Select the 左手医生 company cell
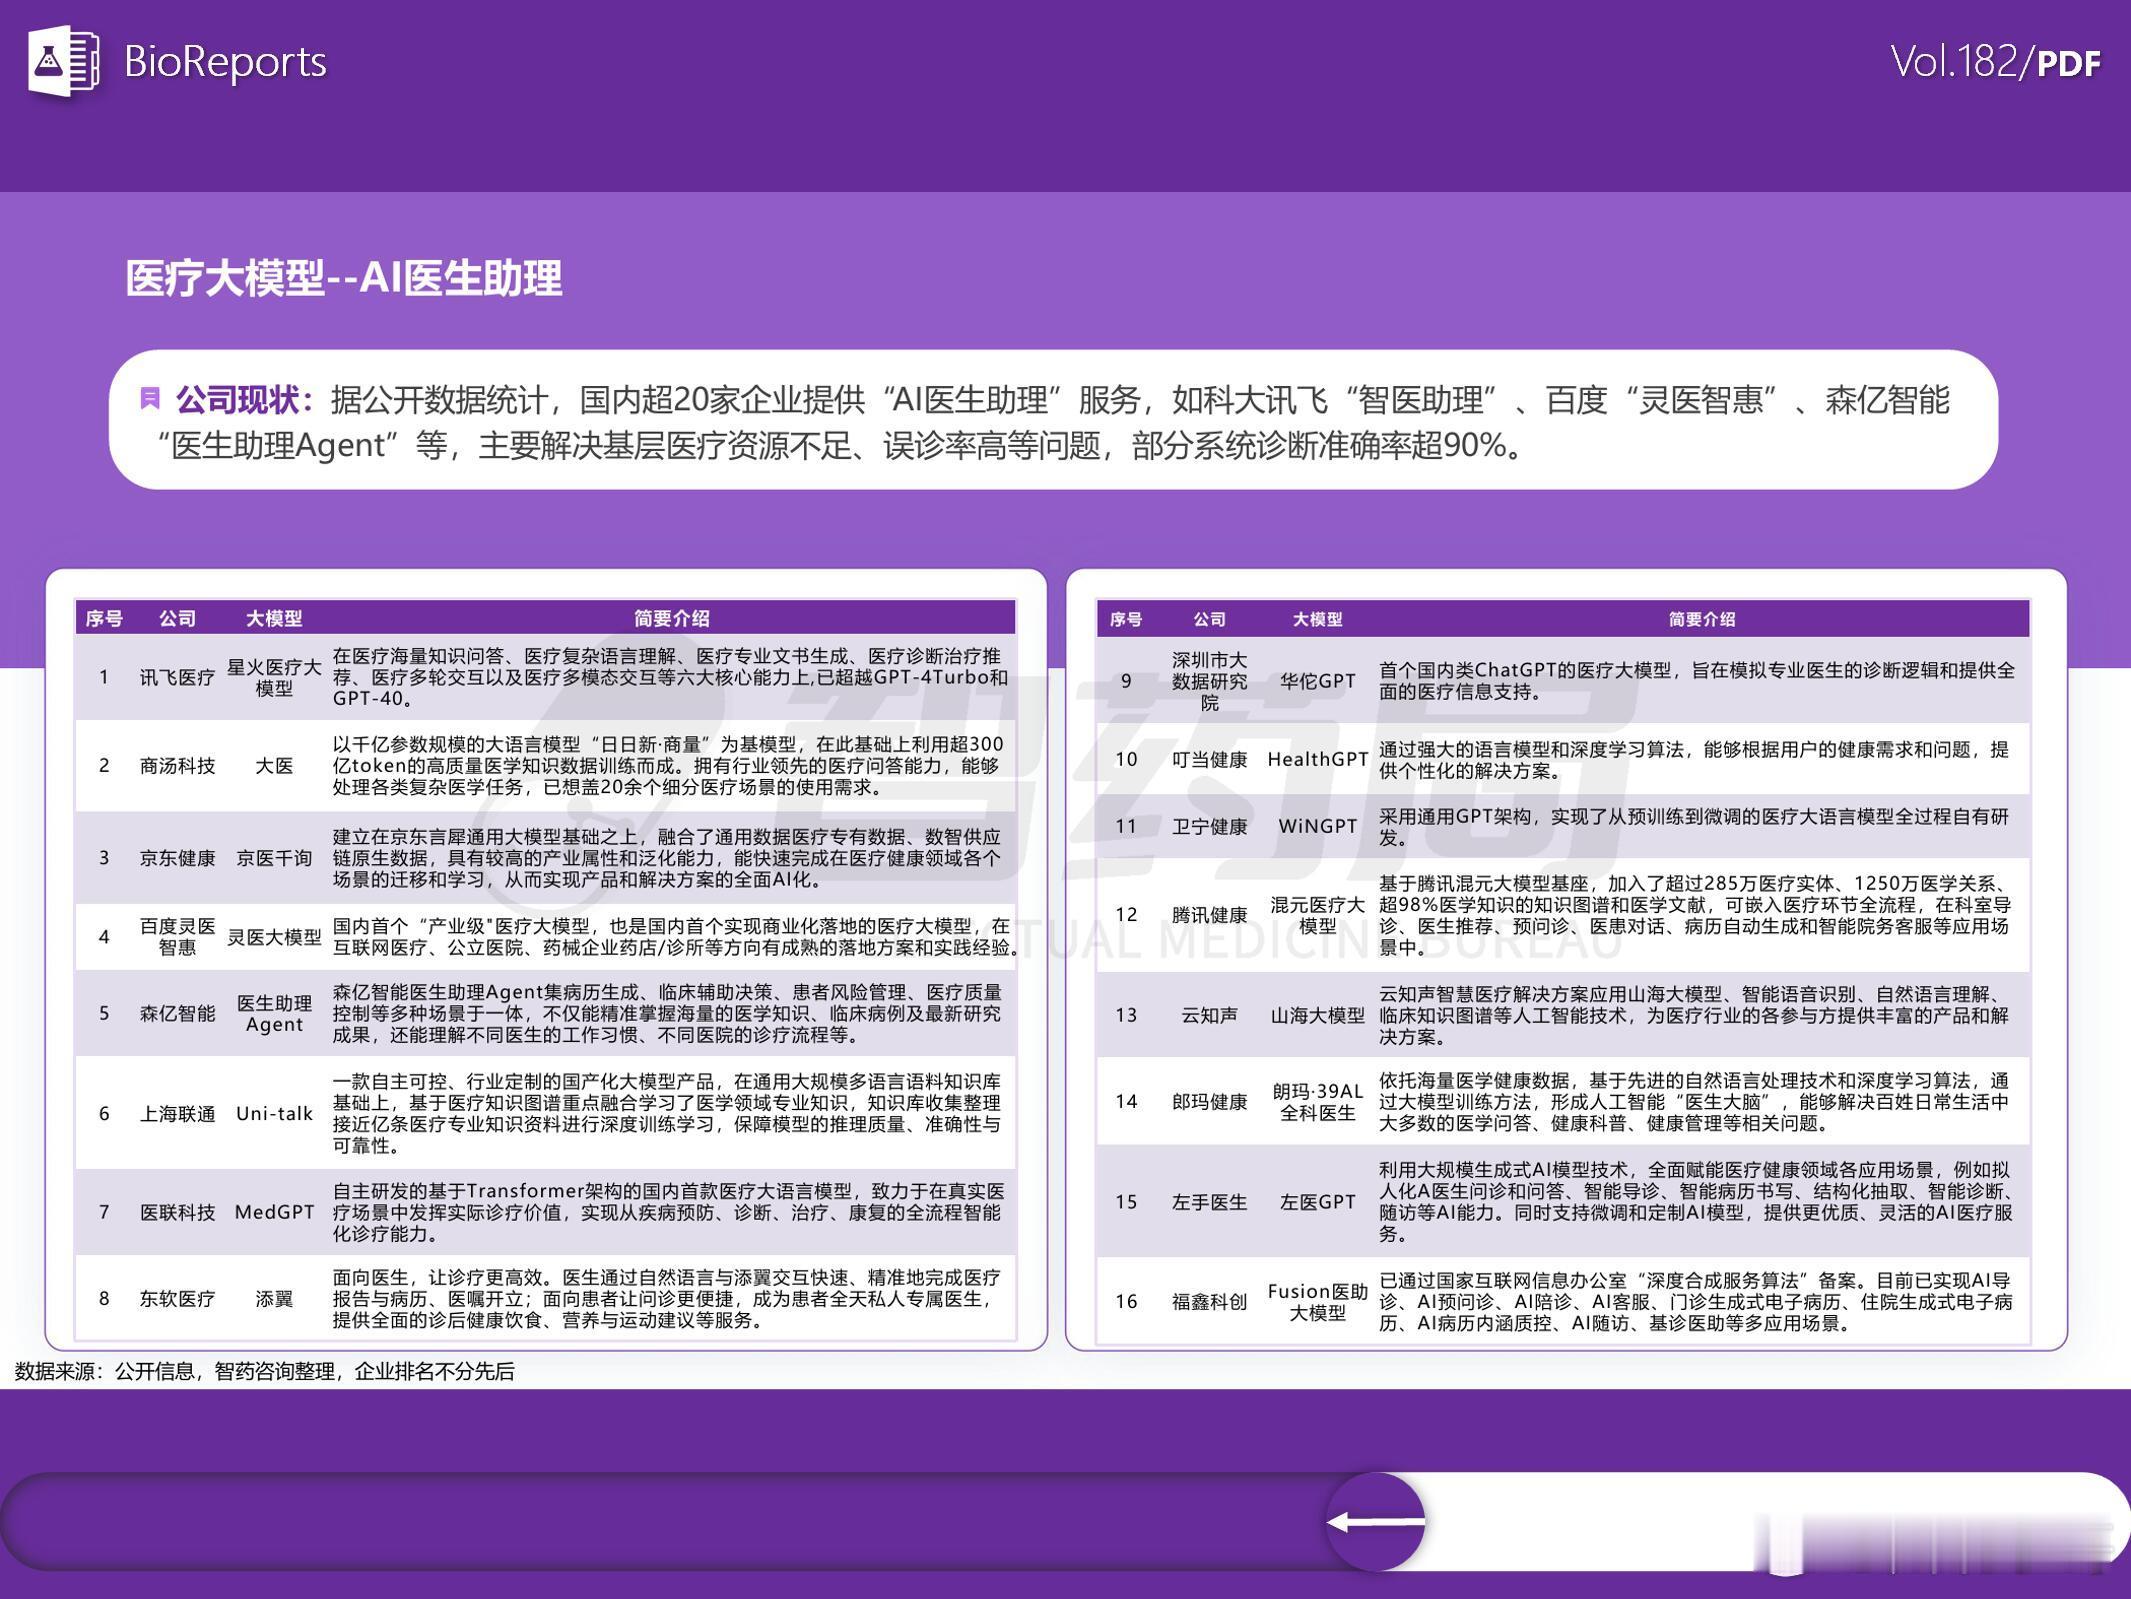 click(1209, 1201)
